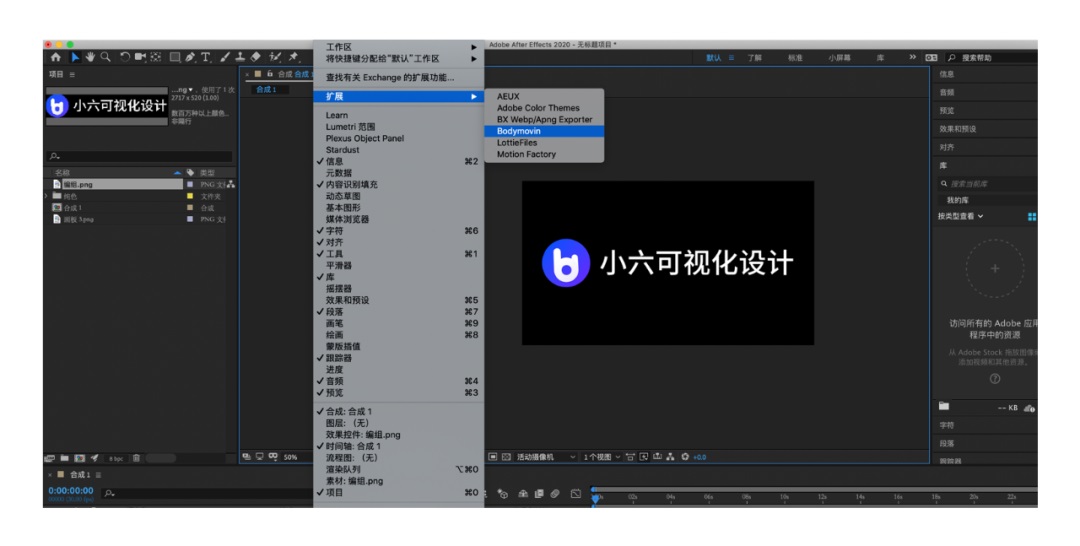
Task: Toggle the 音频 panel menu item
Action: pyautogui.click(x=399, y=381)
